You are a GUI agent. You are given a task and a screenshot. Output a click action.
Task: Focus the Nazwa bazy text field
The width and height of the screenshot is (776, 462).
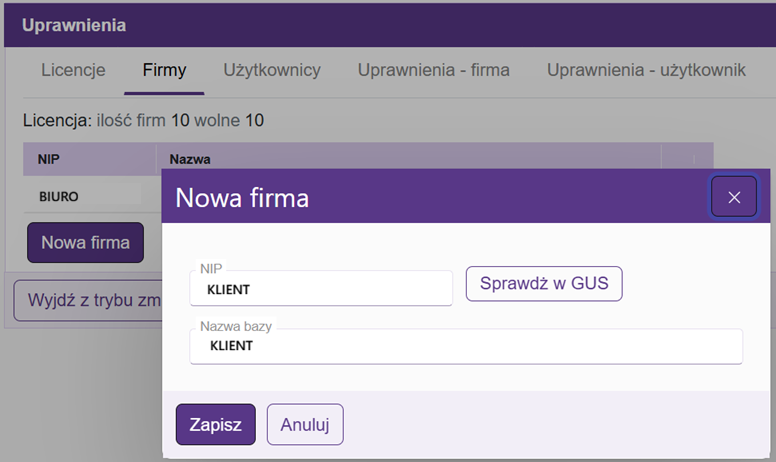coord(466,346)
